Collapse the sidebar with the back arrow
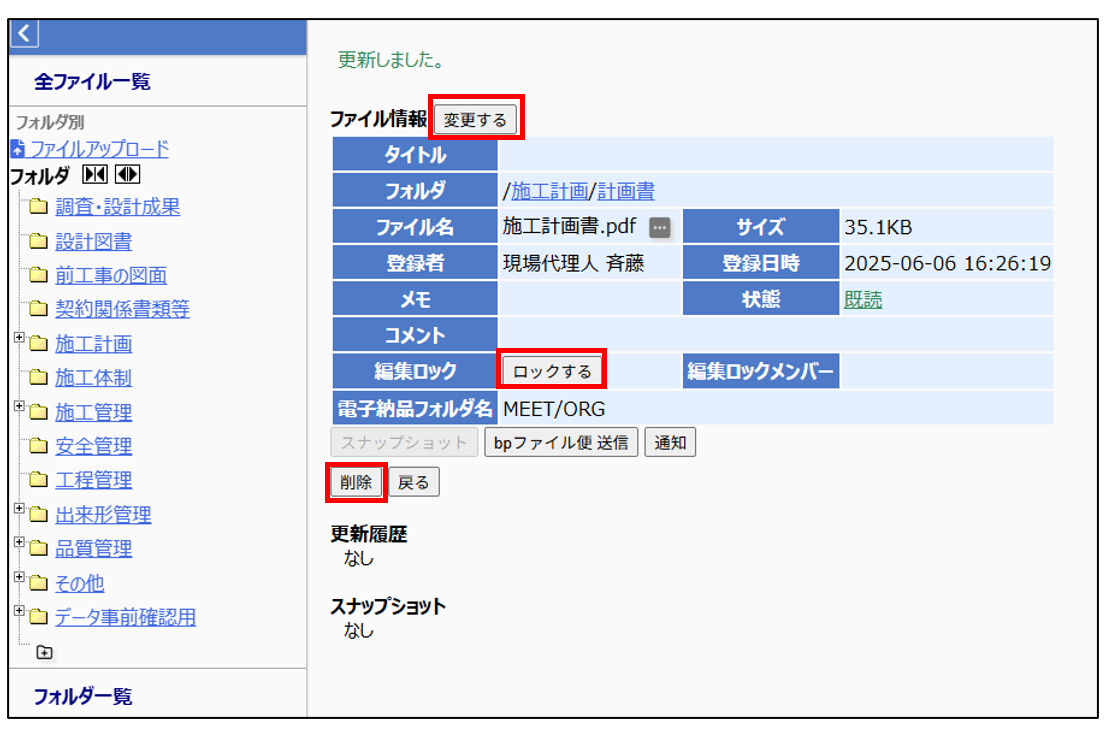This screenshot has width=1116, height=736. [x=25, y=34]
